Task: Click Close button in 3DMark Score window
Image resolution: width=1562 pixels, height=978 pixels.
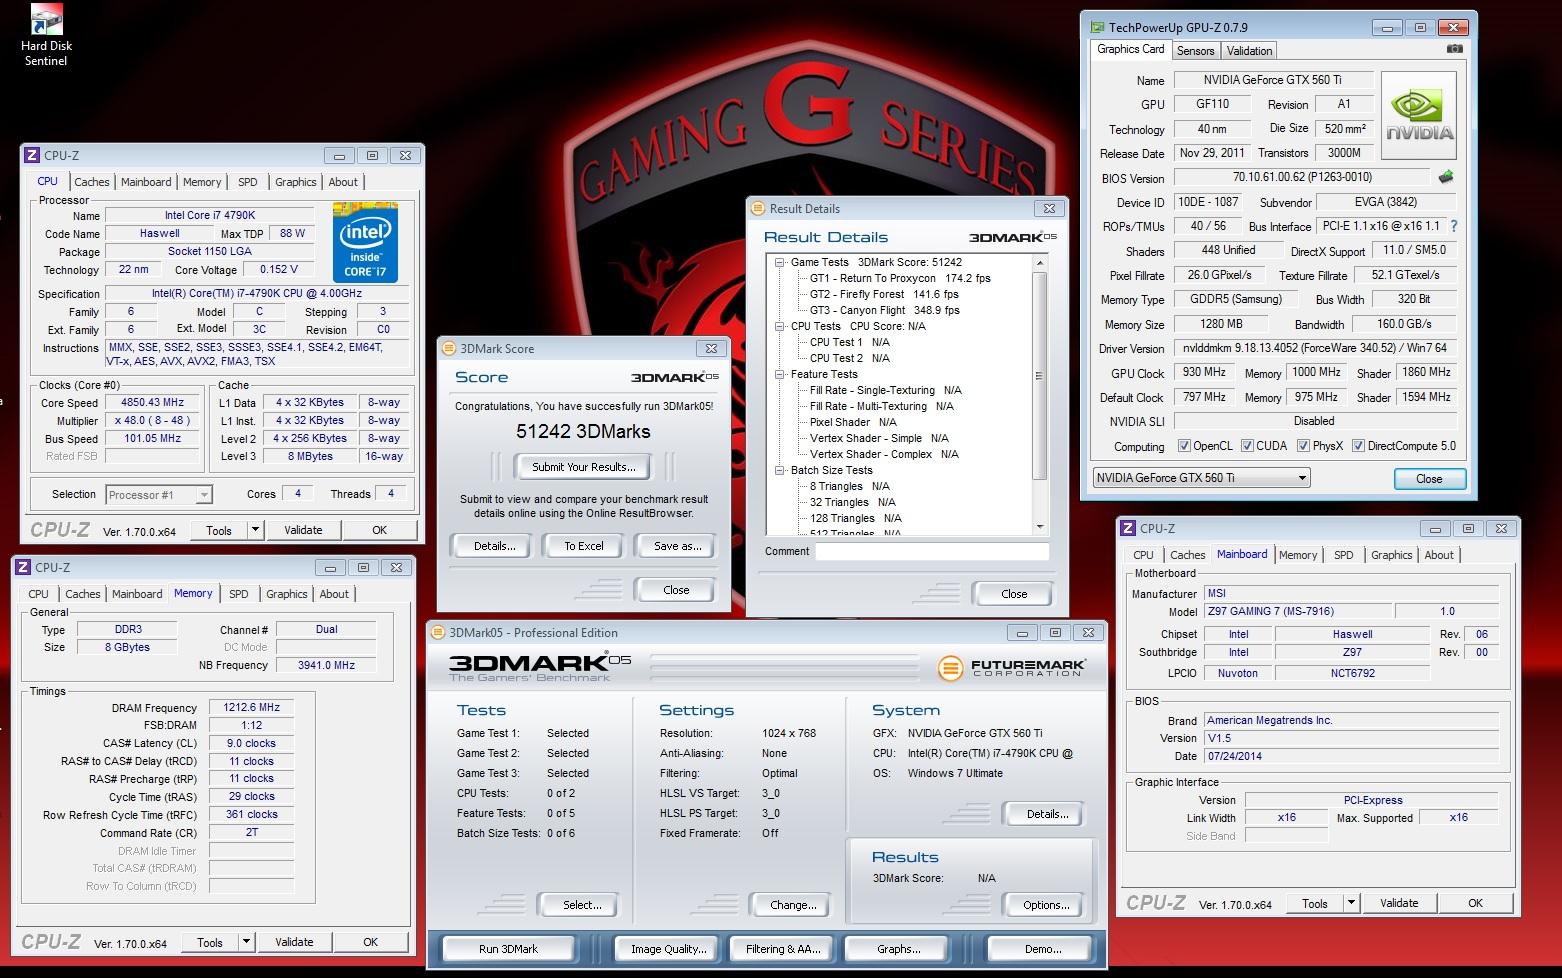Action: (676, 590)
